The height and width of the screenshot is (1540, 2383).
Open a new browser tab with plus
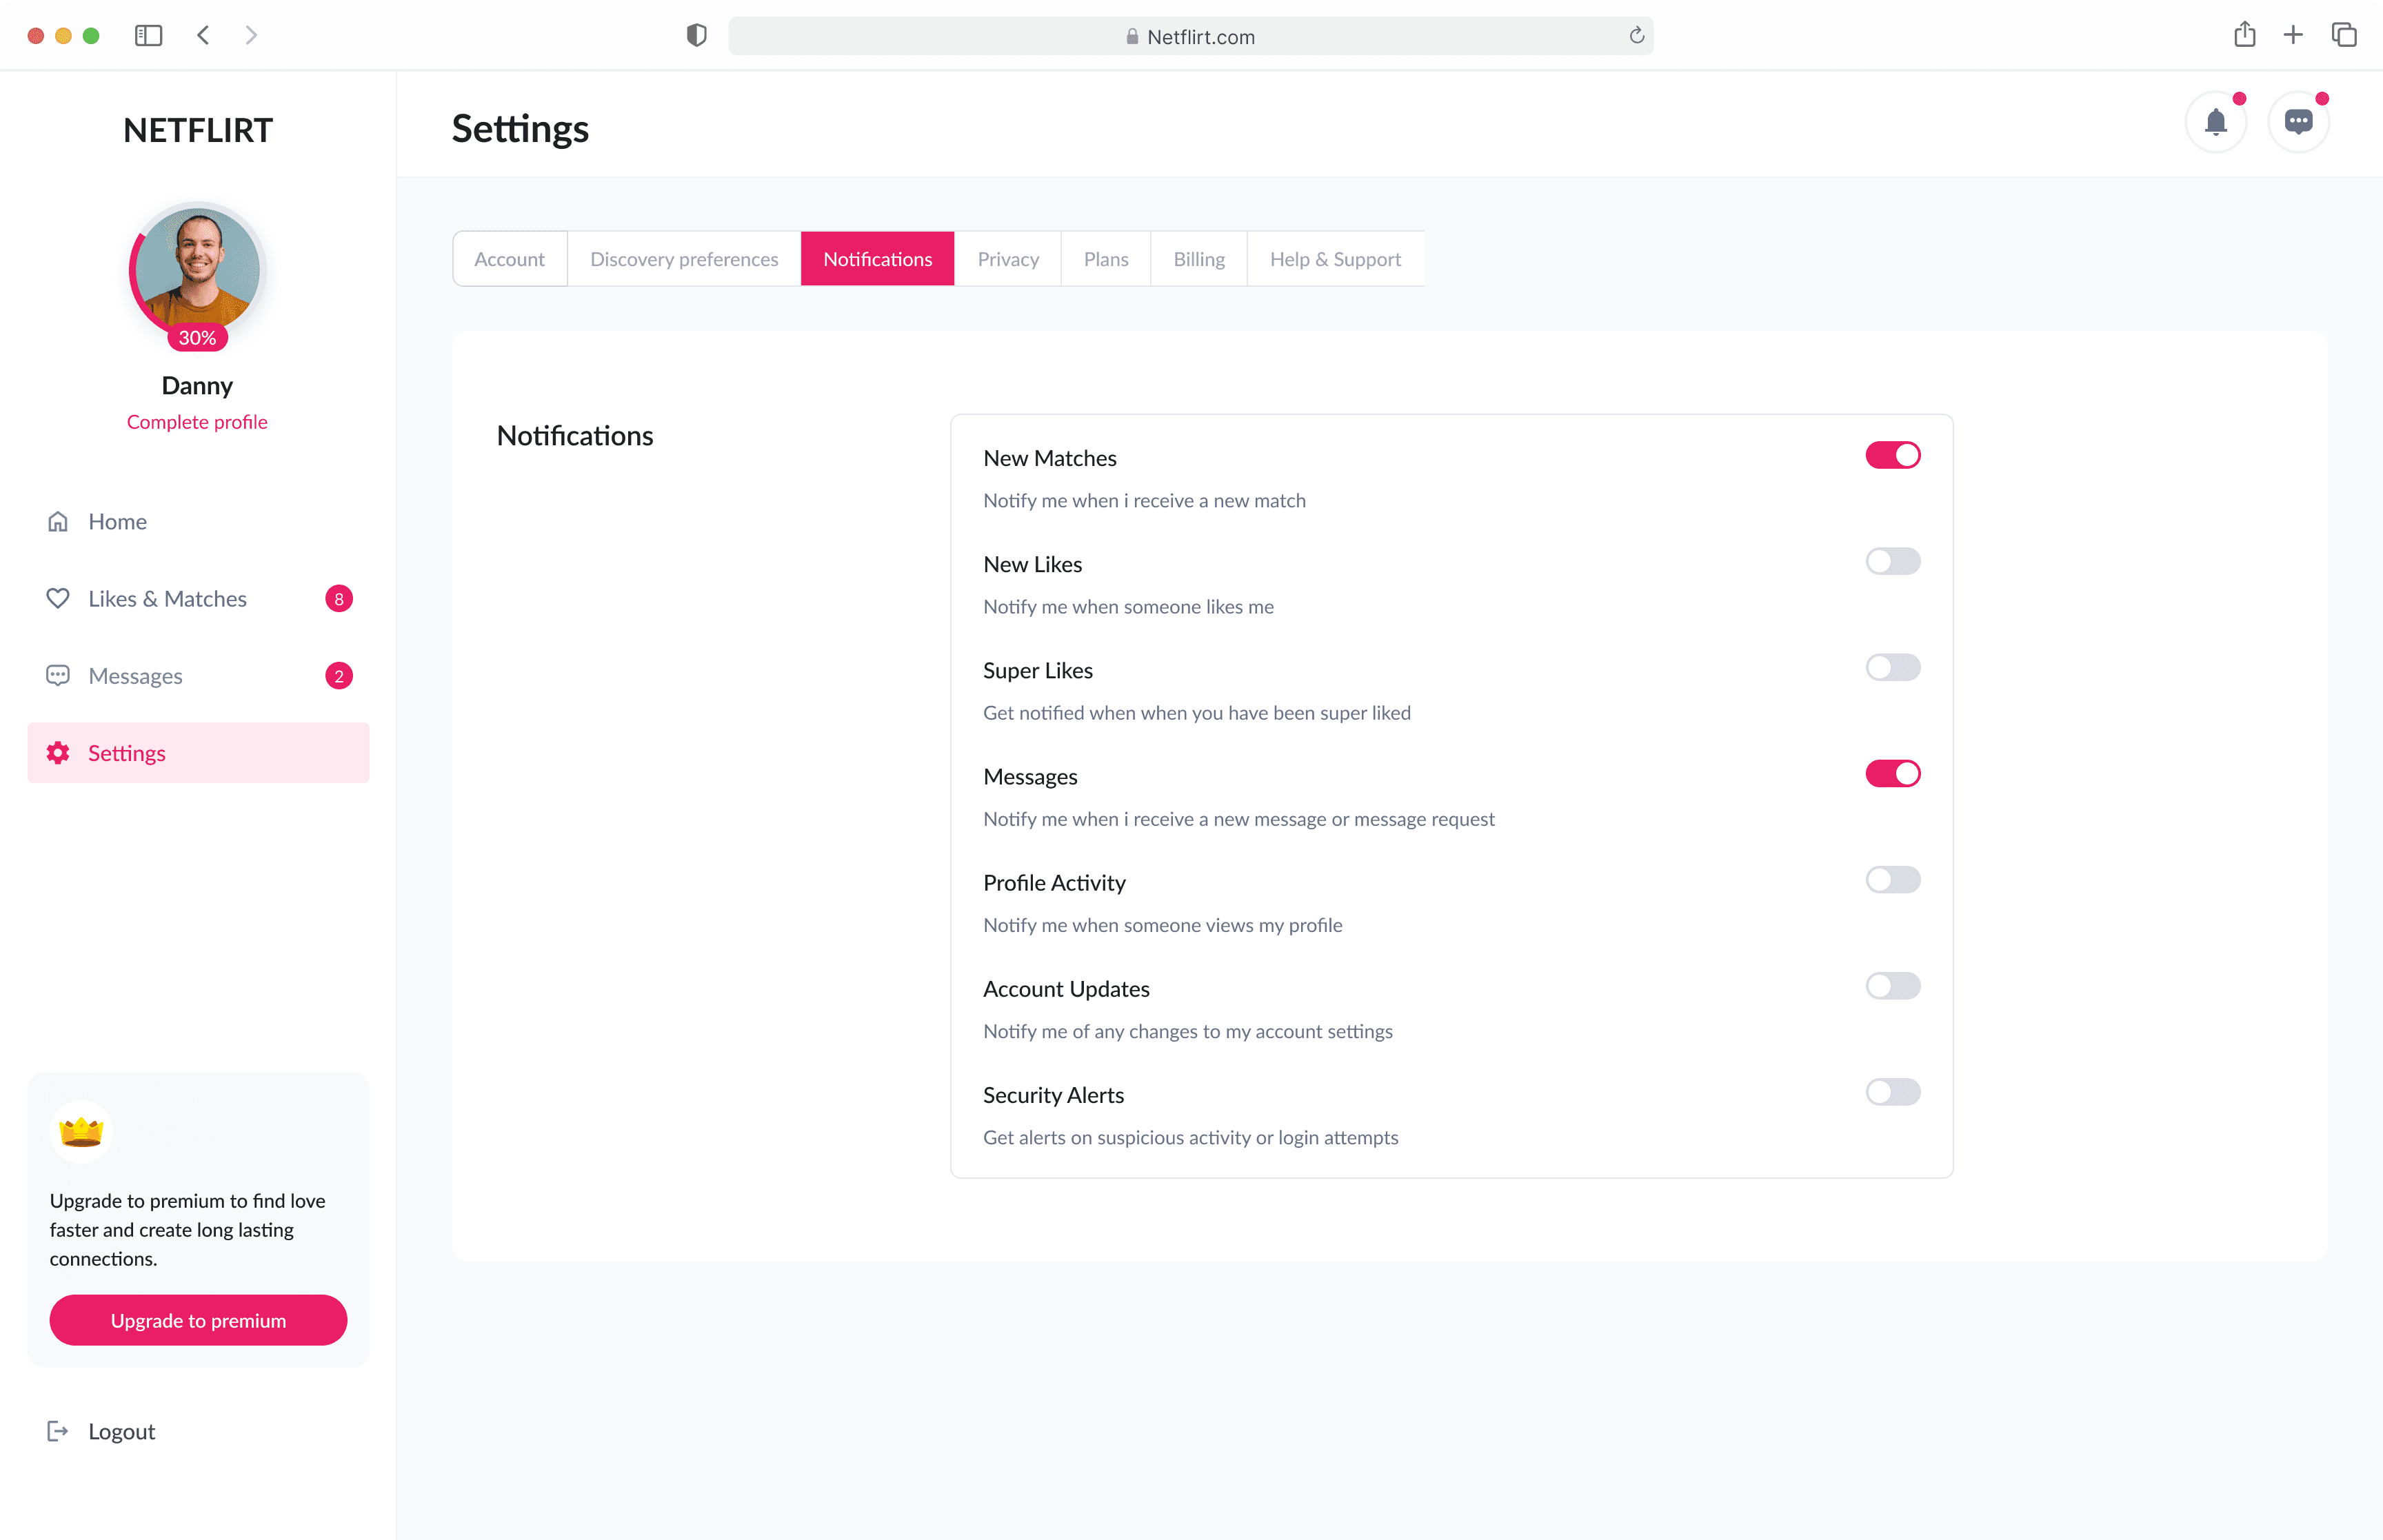(x=2293, y=35)
